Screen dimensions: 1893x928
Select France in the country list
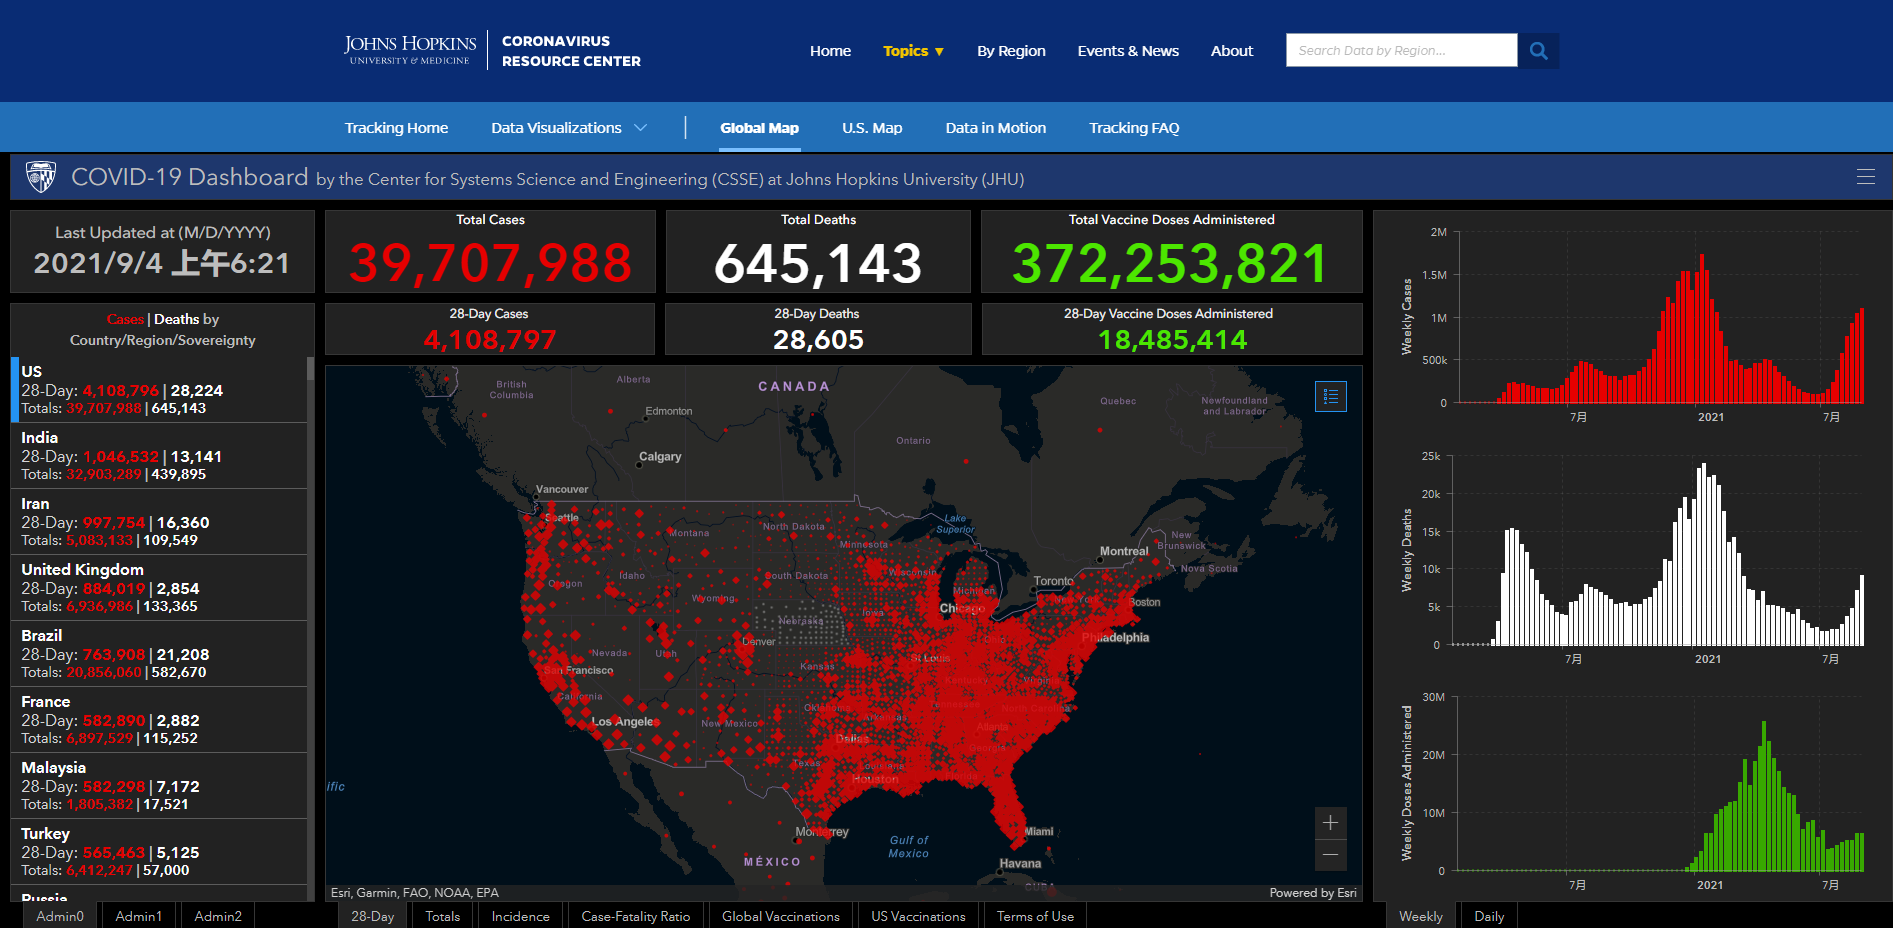[160, 720]
